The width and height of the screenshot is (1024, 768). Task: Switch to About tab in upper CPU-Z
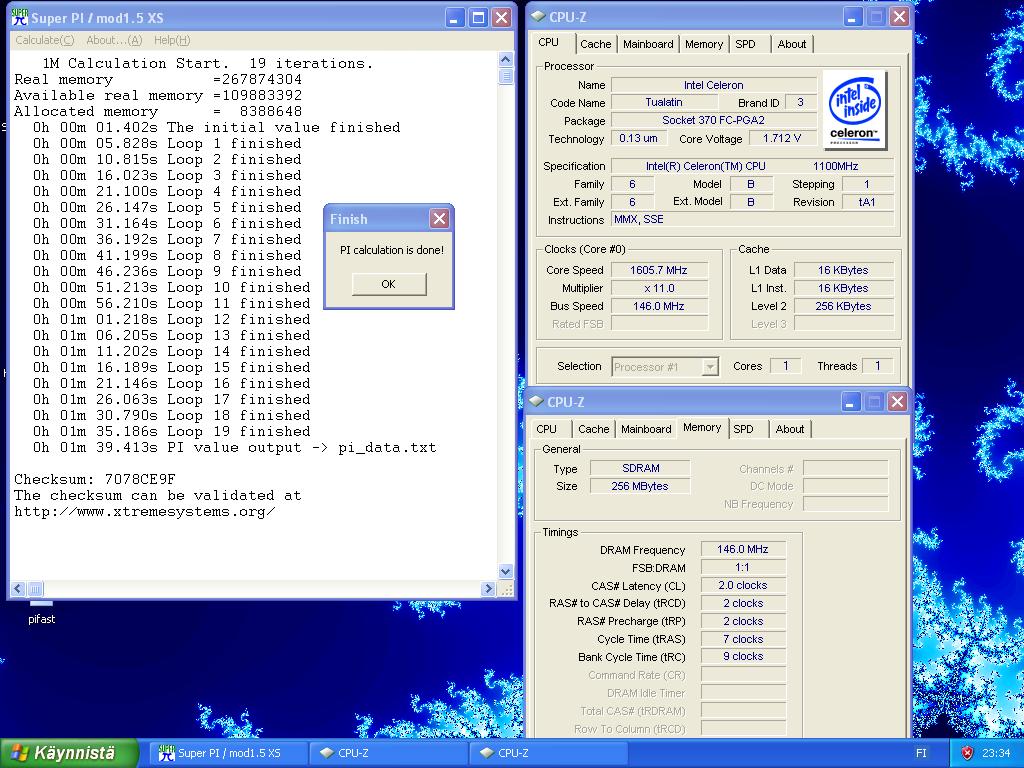(x=792, y=44)
